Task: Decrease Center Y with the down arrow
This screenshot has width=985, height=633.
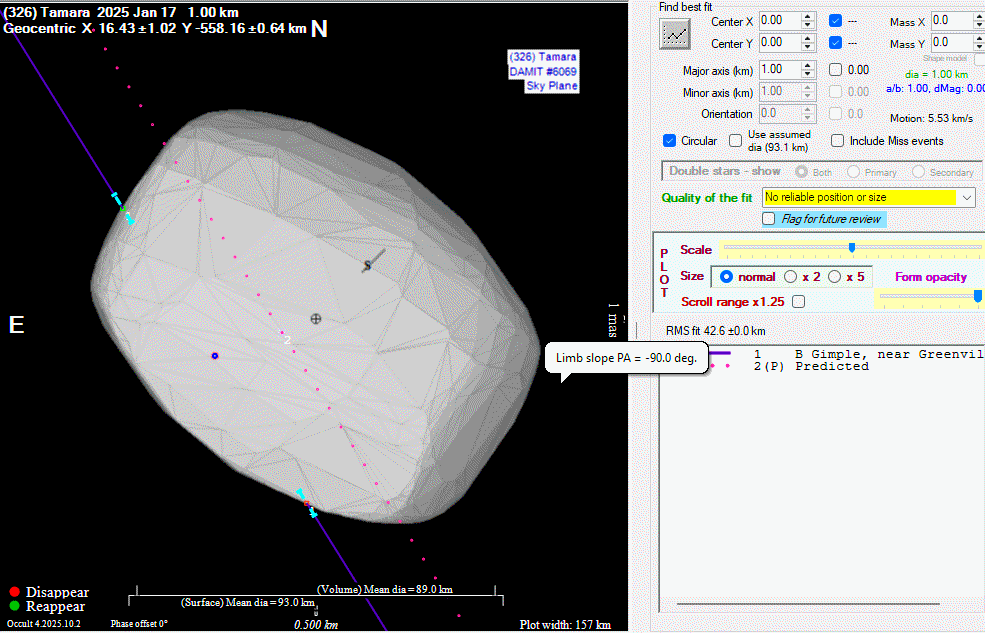Action: tap(807, 47)
